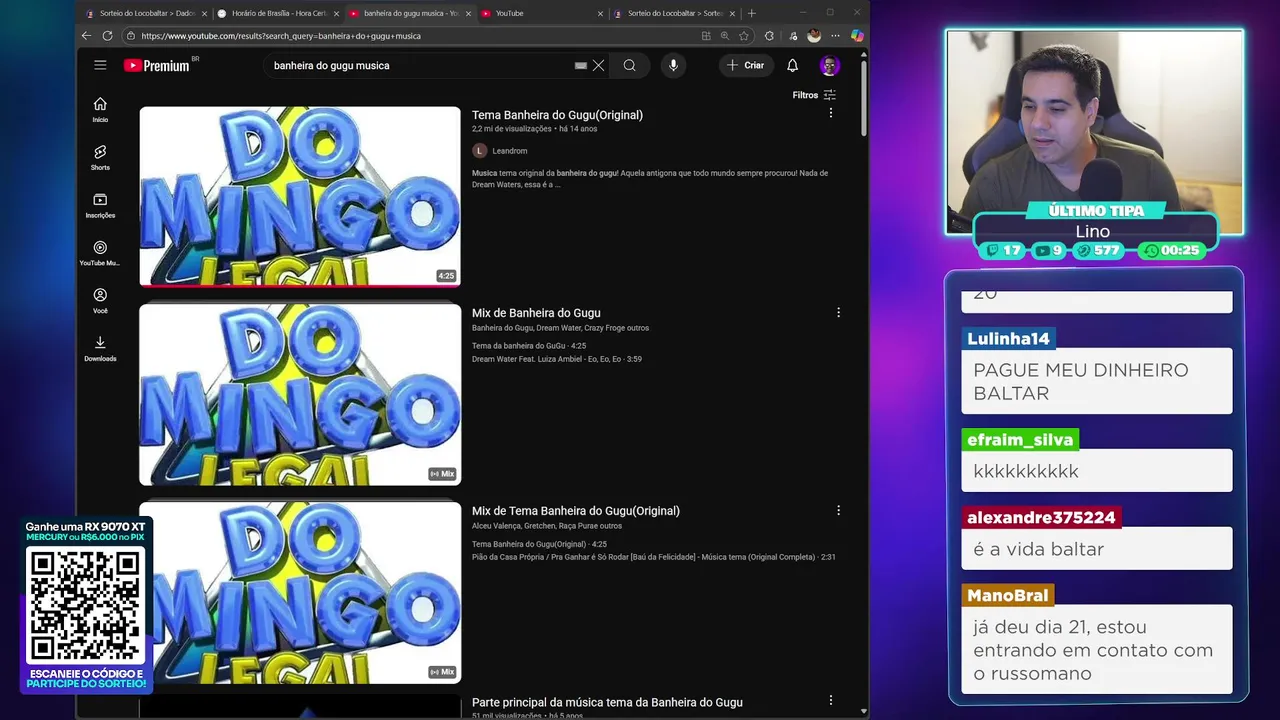Viewport: 1280px width, 720px height.
Task: Click the zoom magnifier in address bar
Action: [x=725, y=36]
